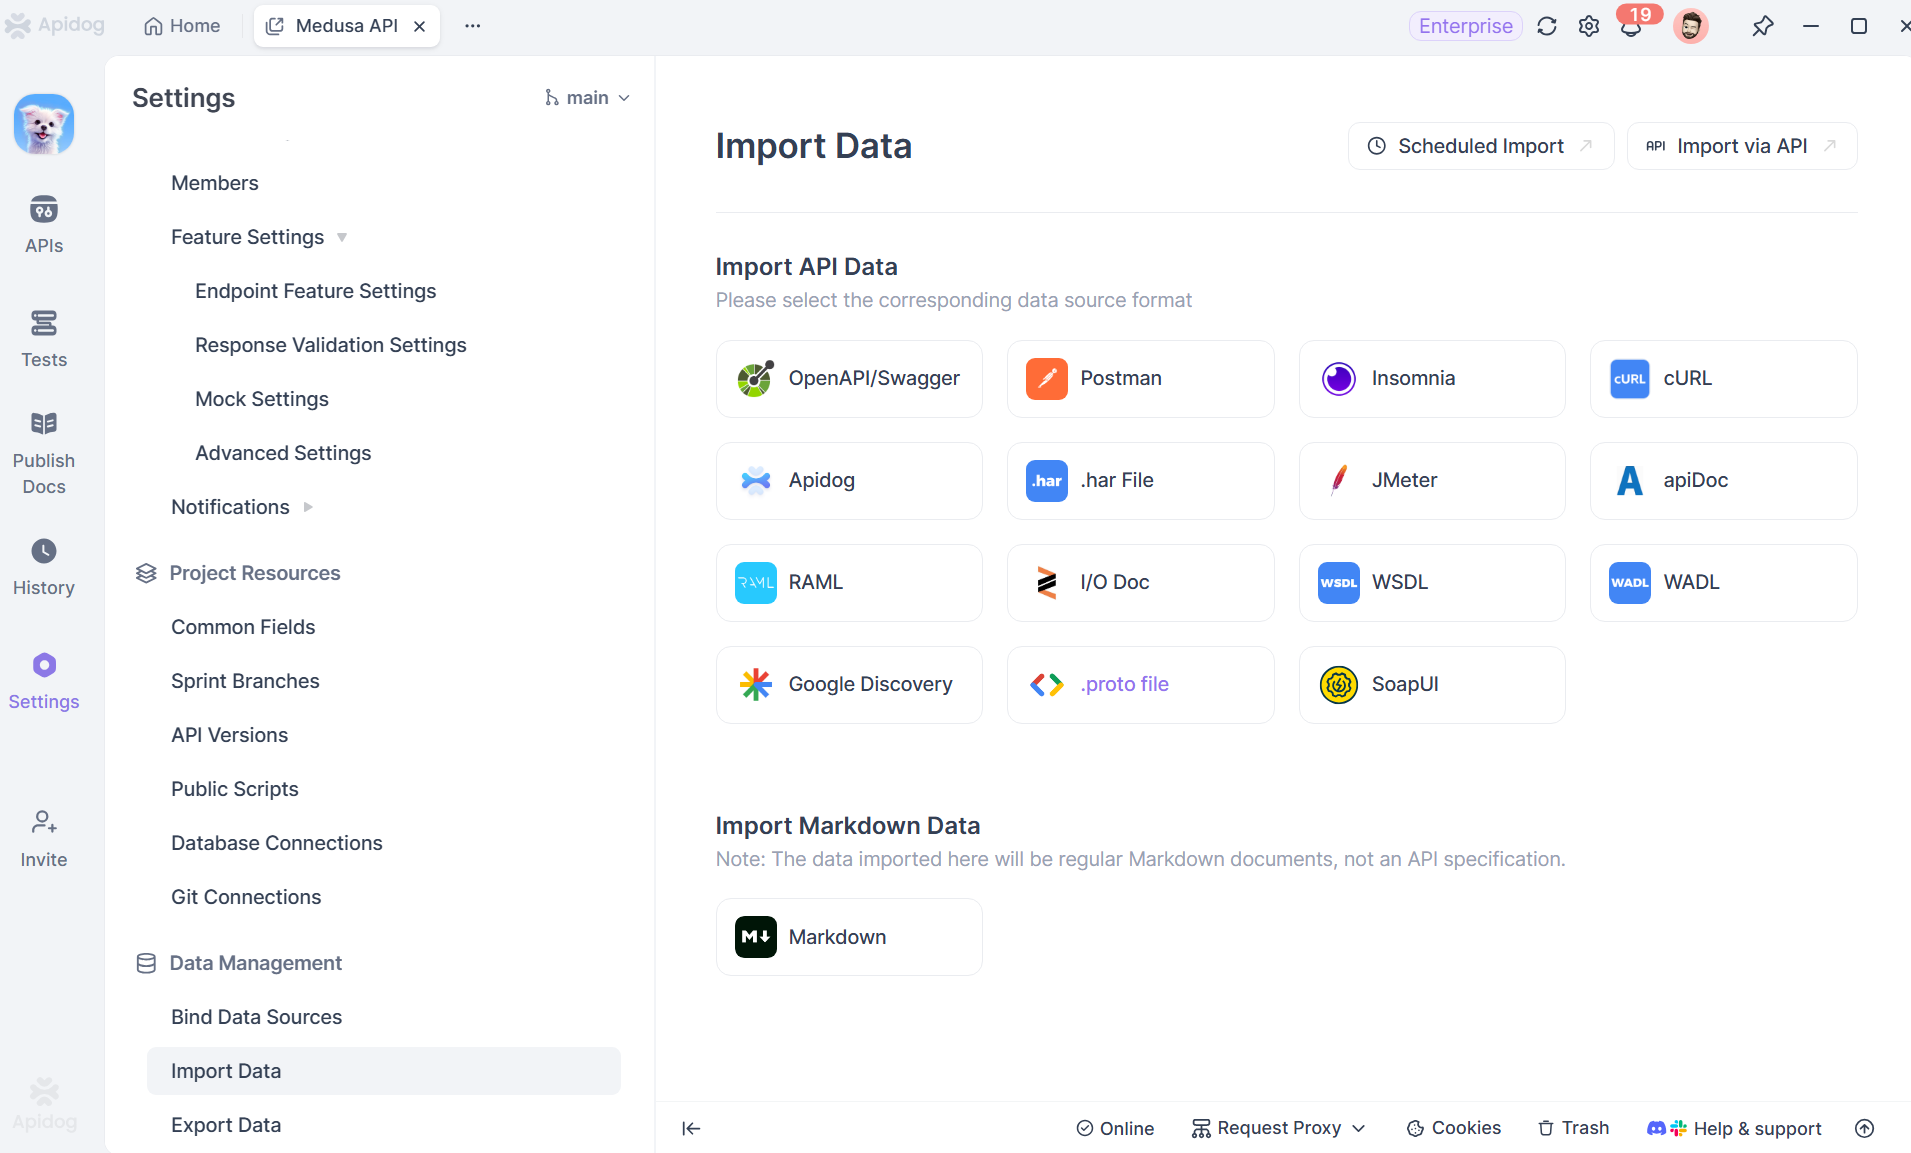This screenshot has height=1153, width=1911.
Task: Click the refresh icon in the title bar
Action: click(1546, 26)
